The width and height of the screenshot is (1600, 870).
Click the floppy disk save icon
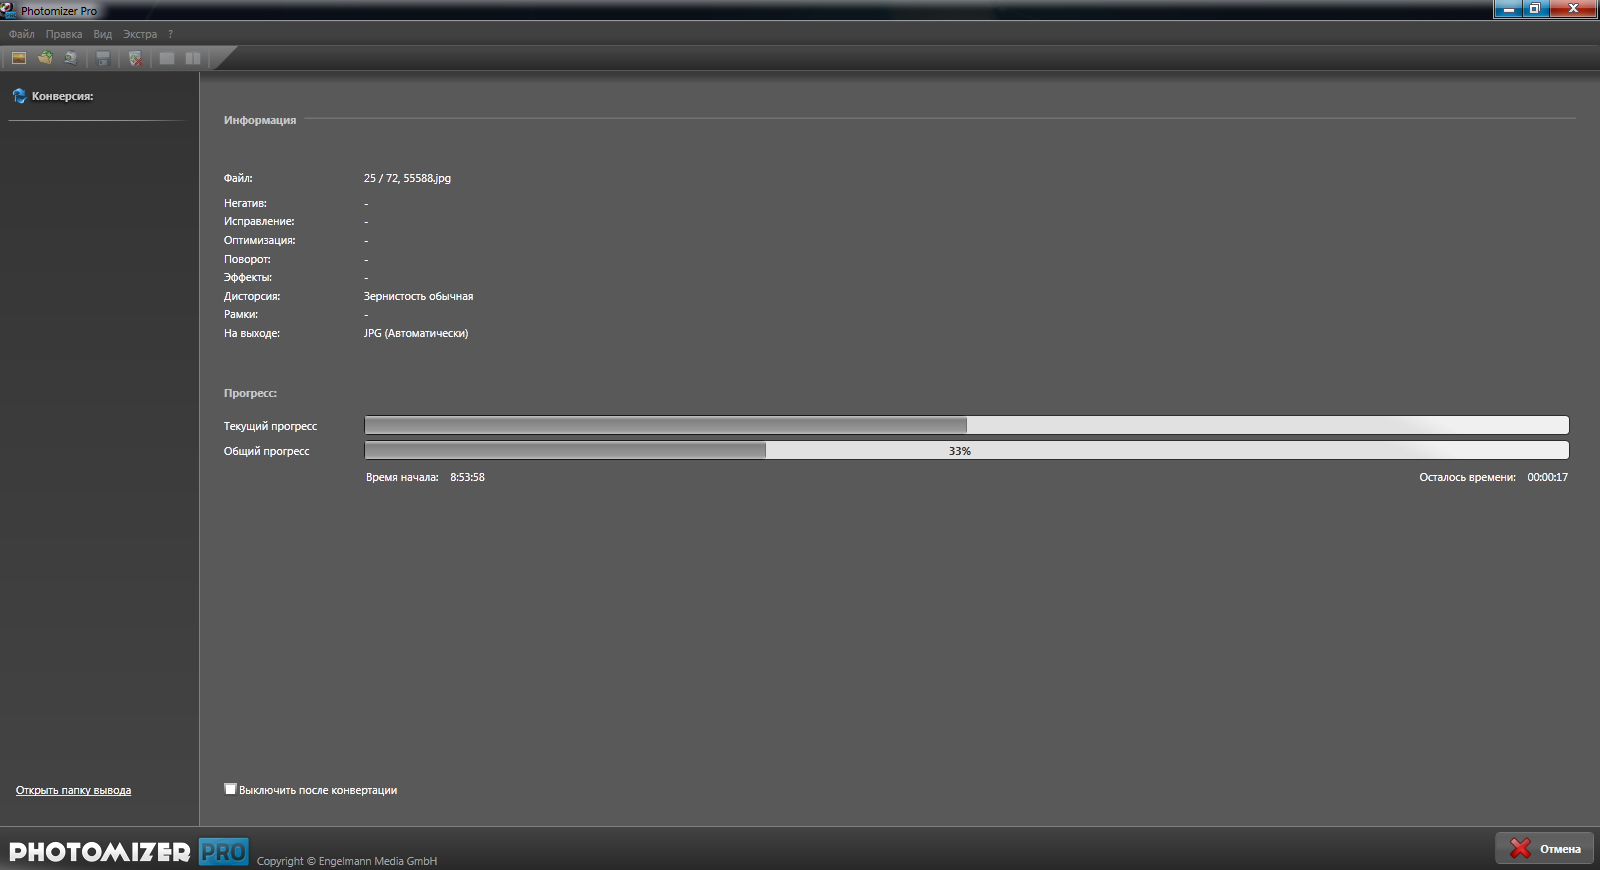103,58
